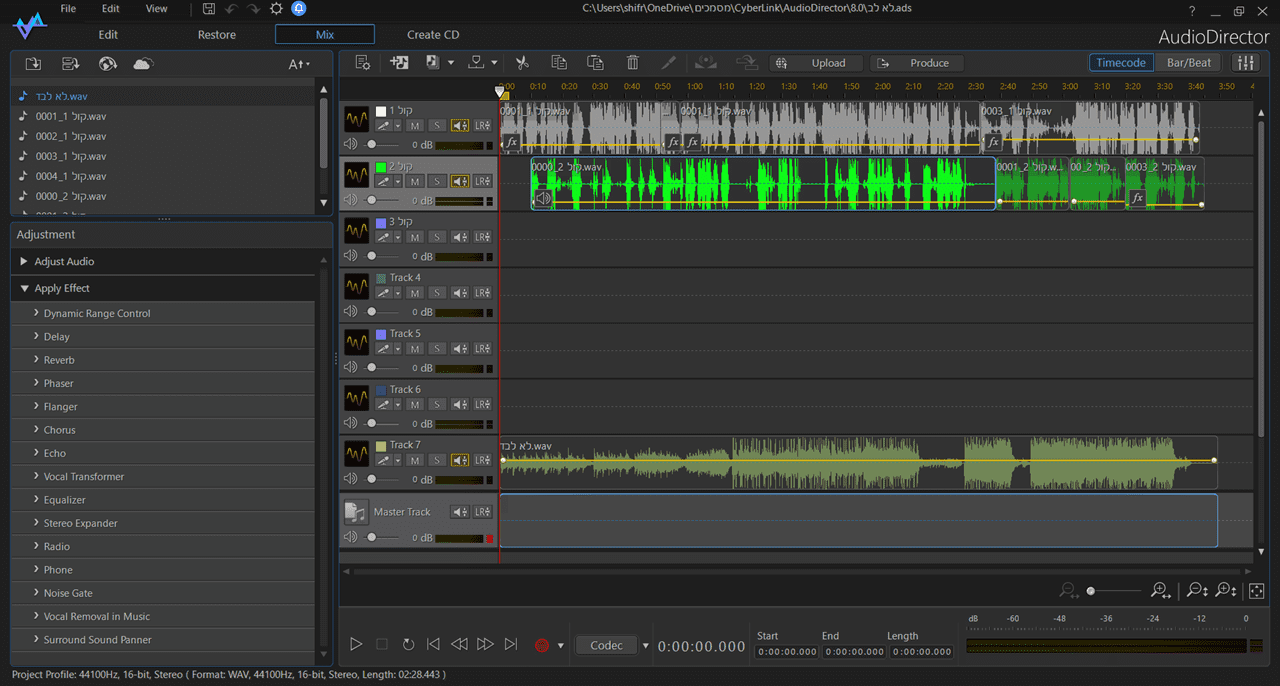
Task: Click the scissors split clip icon
Action: pyautogui.click(x=522, y=63)
